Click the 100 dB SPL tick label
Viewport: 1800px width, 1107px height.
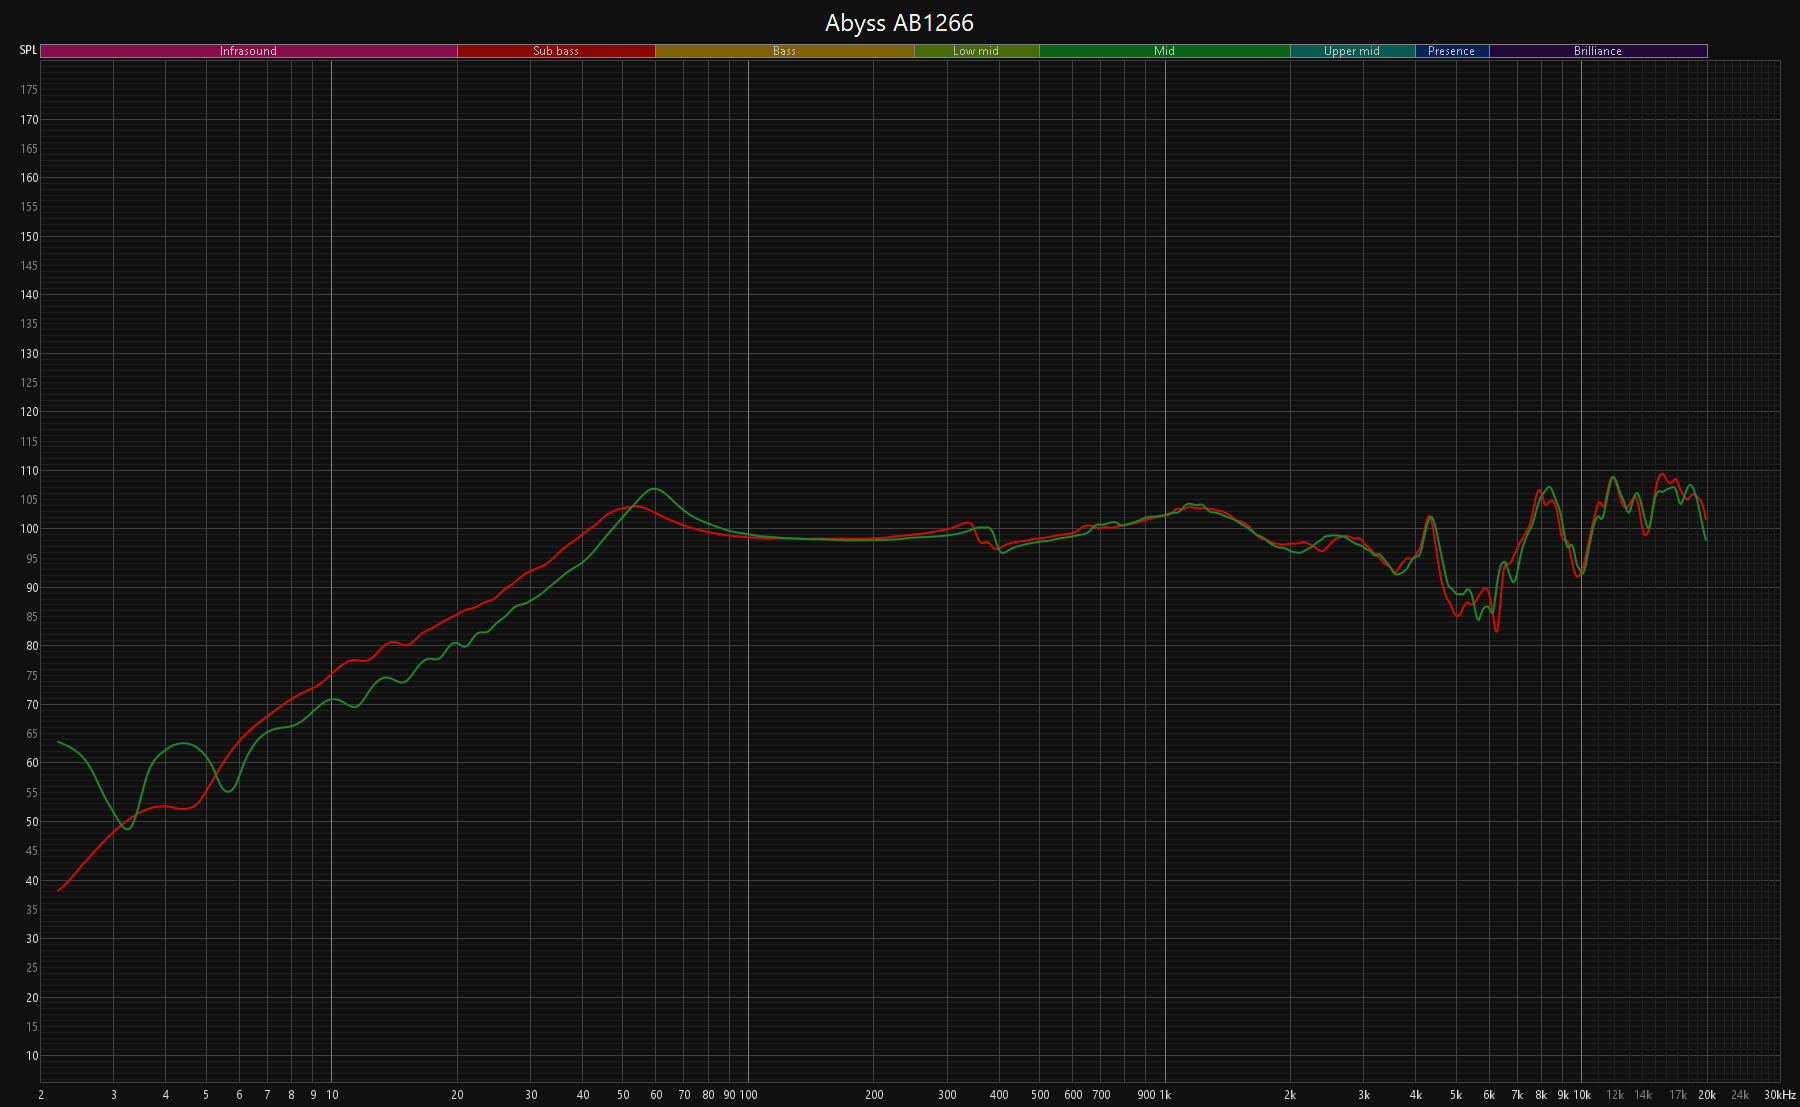[30, 529]
